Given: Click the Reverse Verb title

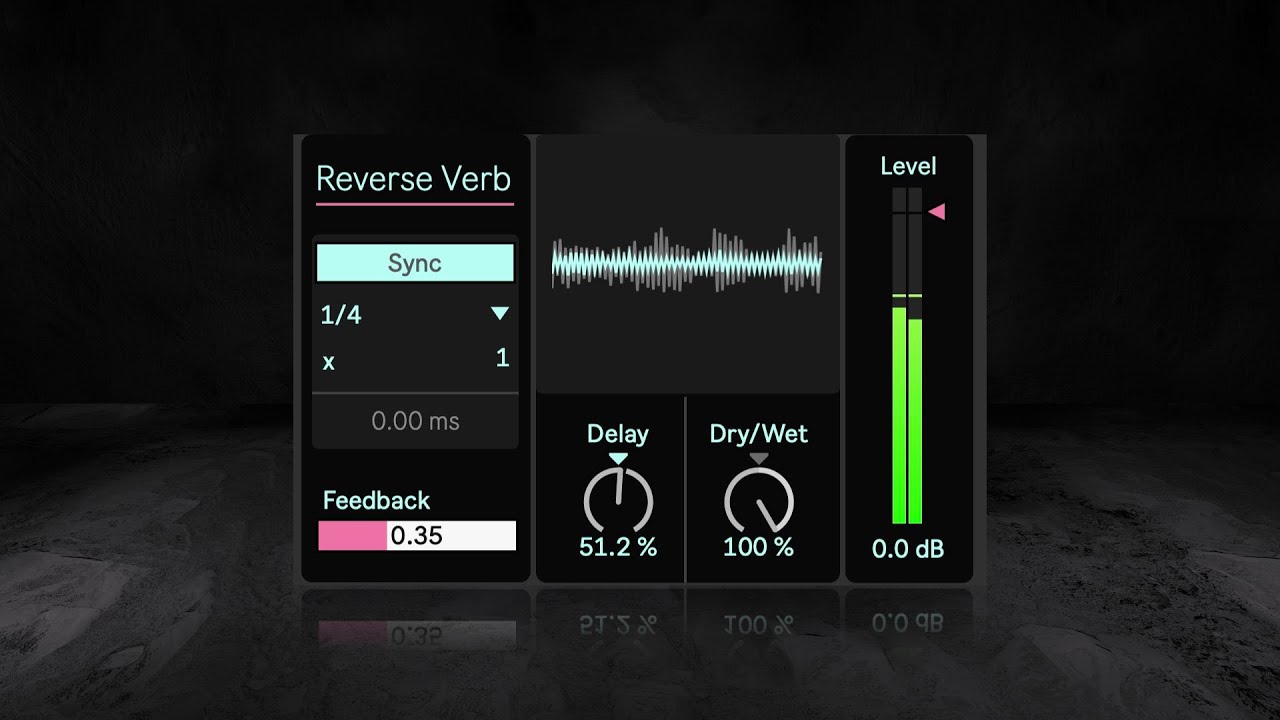Looking at the screenshot, I should pos(413,179).
